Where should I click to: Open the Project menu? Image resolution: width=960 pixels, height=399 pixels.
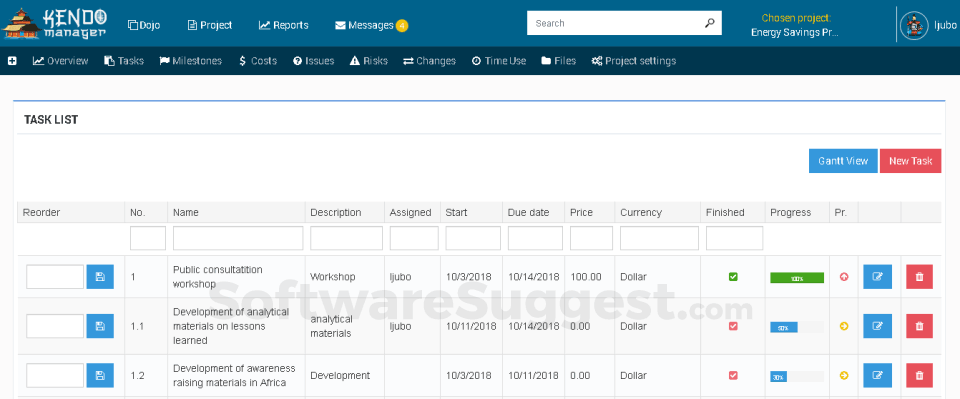pyautogui.click(x=209, y=25)
